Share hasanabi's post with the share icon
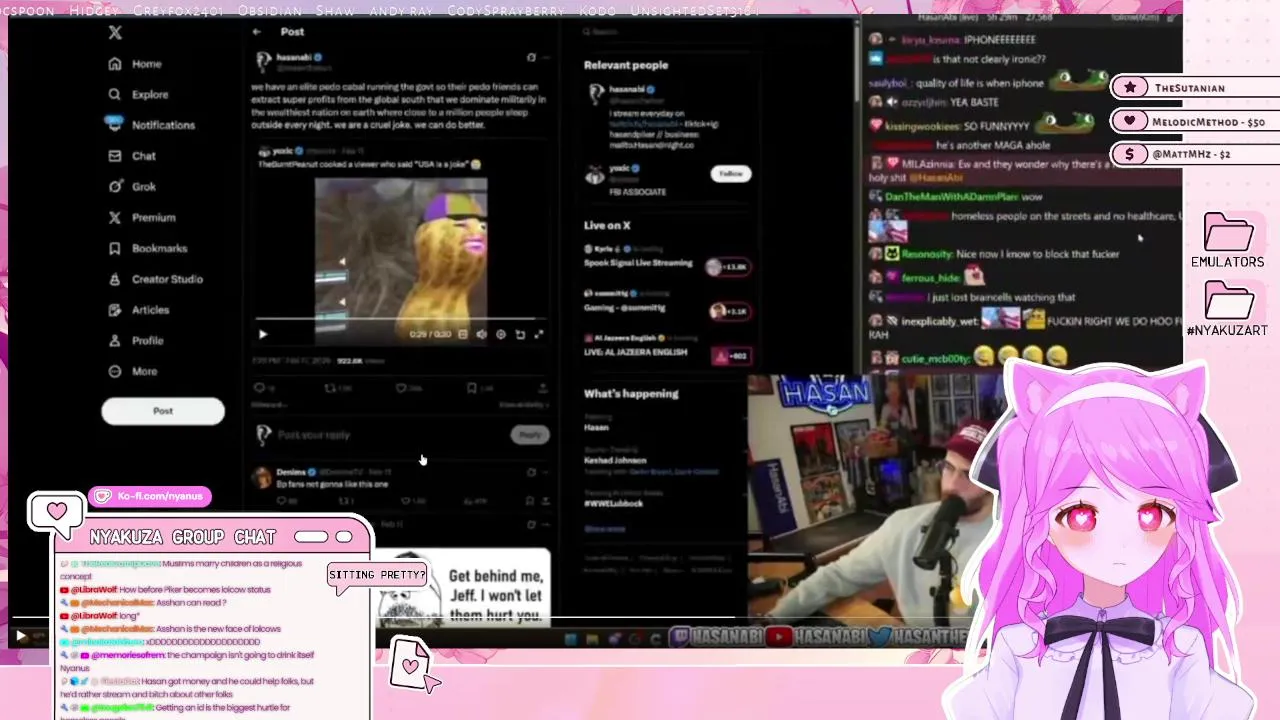Screen dimensions: 1280x720 (x=542, y=388)
